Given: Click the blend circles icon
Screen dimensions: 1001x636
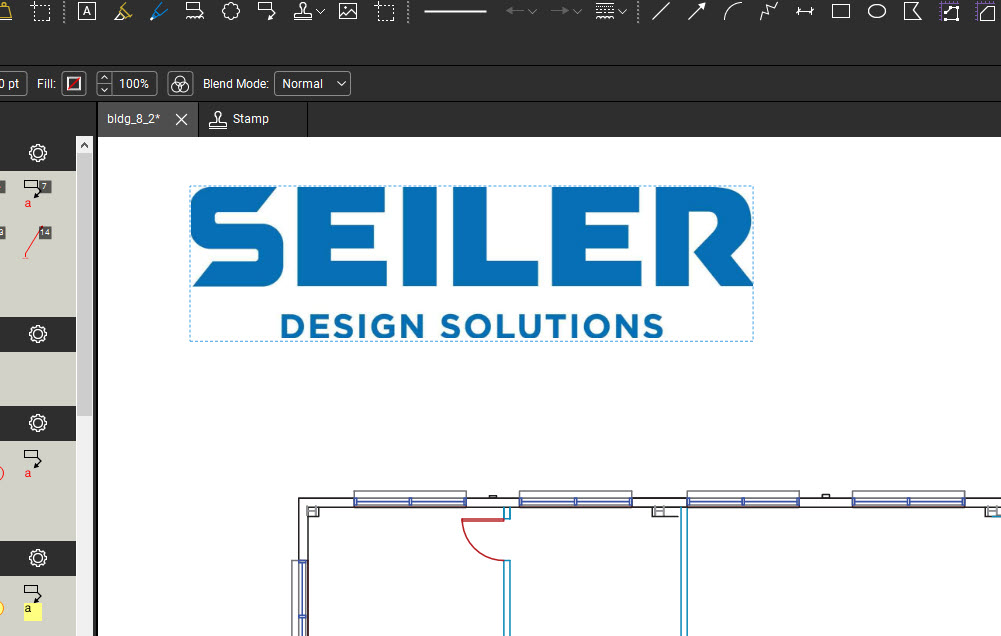Looking at the screenshot, I should pos(180,84).
